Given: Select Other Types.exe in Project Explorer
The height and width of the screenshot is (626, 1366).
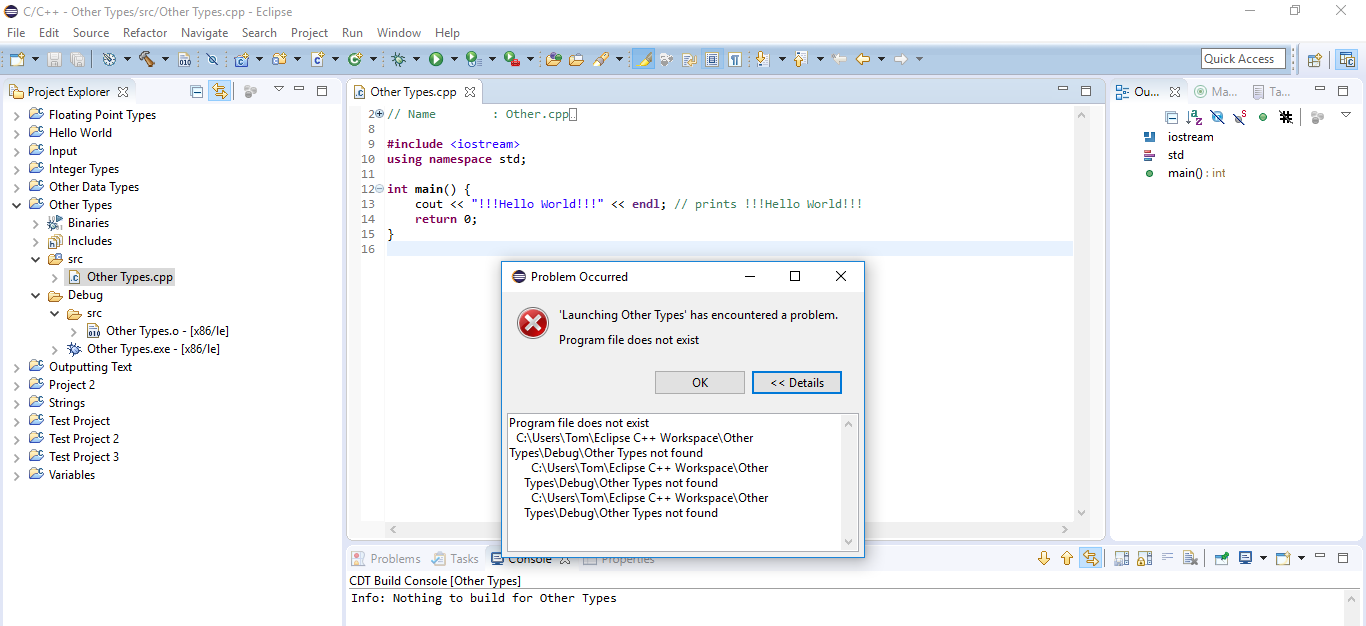Looking at the screenshot, I should [x=153, y=349].
